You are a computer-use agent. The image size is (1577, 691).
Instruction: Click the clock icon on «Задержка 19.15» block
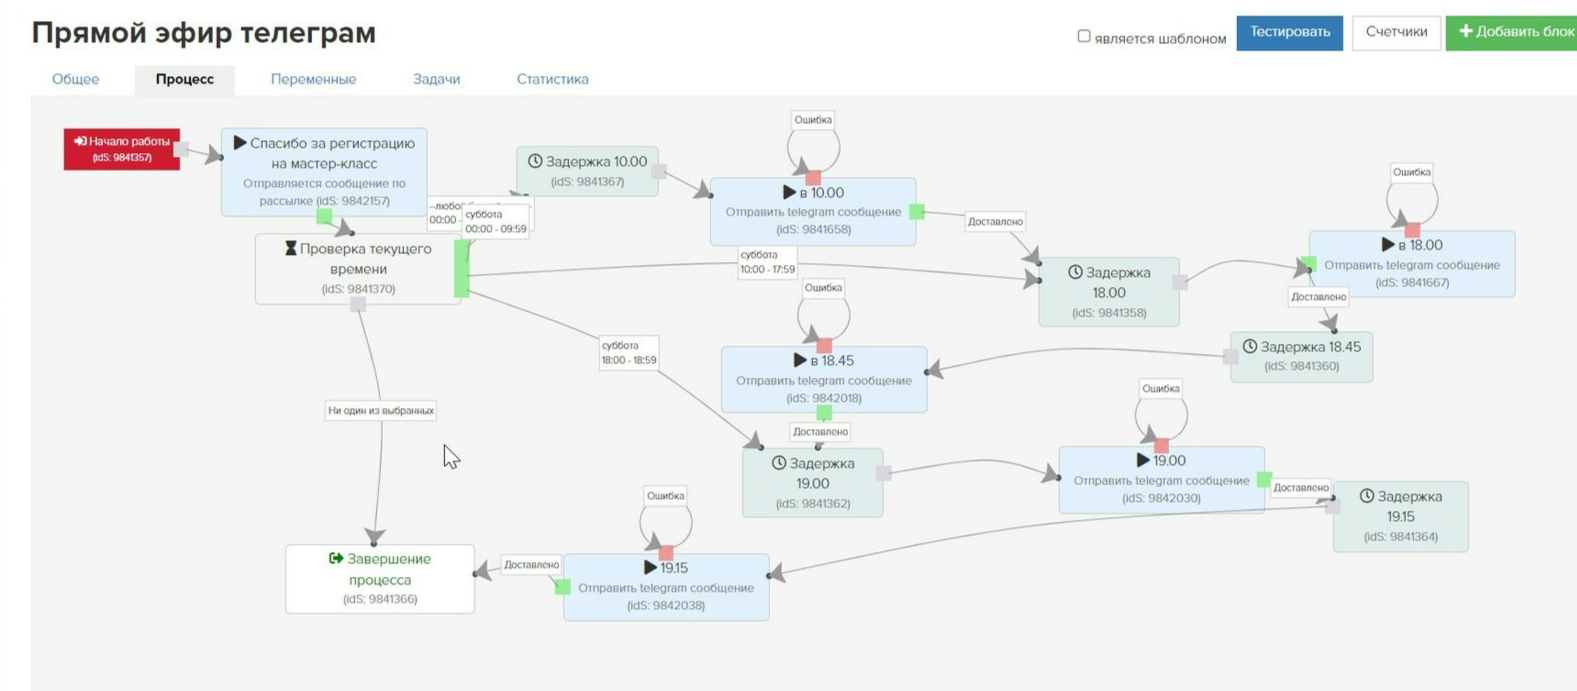[x=1367, y=496]
